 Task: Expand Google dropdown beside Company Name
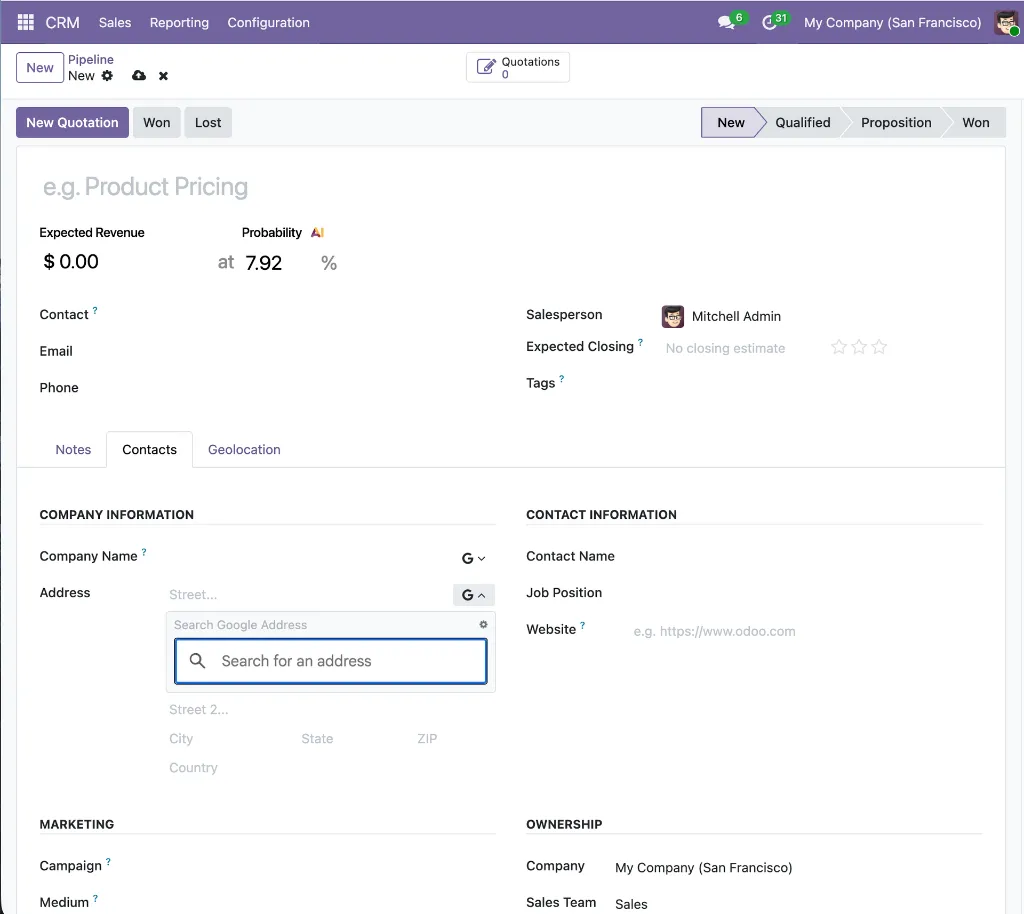pyautogui.click(x=473, y=558)
